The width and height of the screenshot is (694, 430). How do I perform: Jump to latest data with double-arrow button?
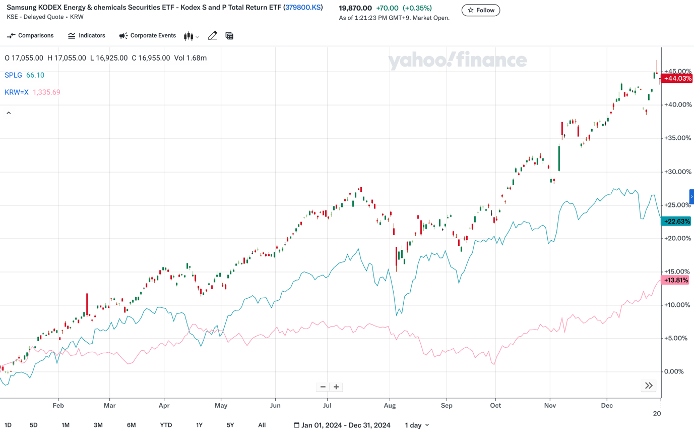pos(648,386)
